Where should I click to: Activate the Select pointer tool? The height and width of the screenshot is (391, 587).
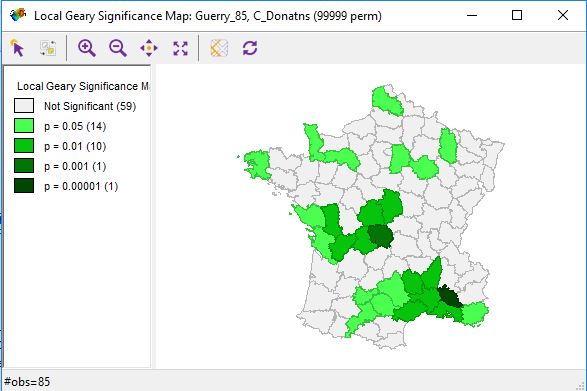tap(18, 48)
